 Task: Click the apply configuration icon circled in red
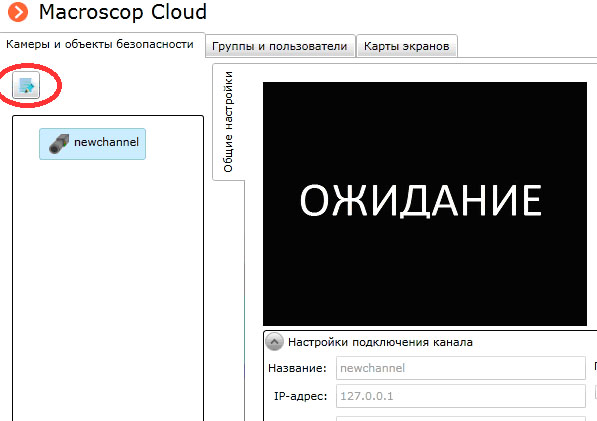[x=26, y=85]
